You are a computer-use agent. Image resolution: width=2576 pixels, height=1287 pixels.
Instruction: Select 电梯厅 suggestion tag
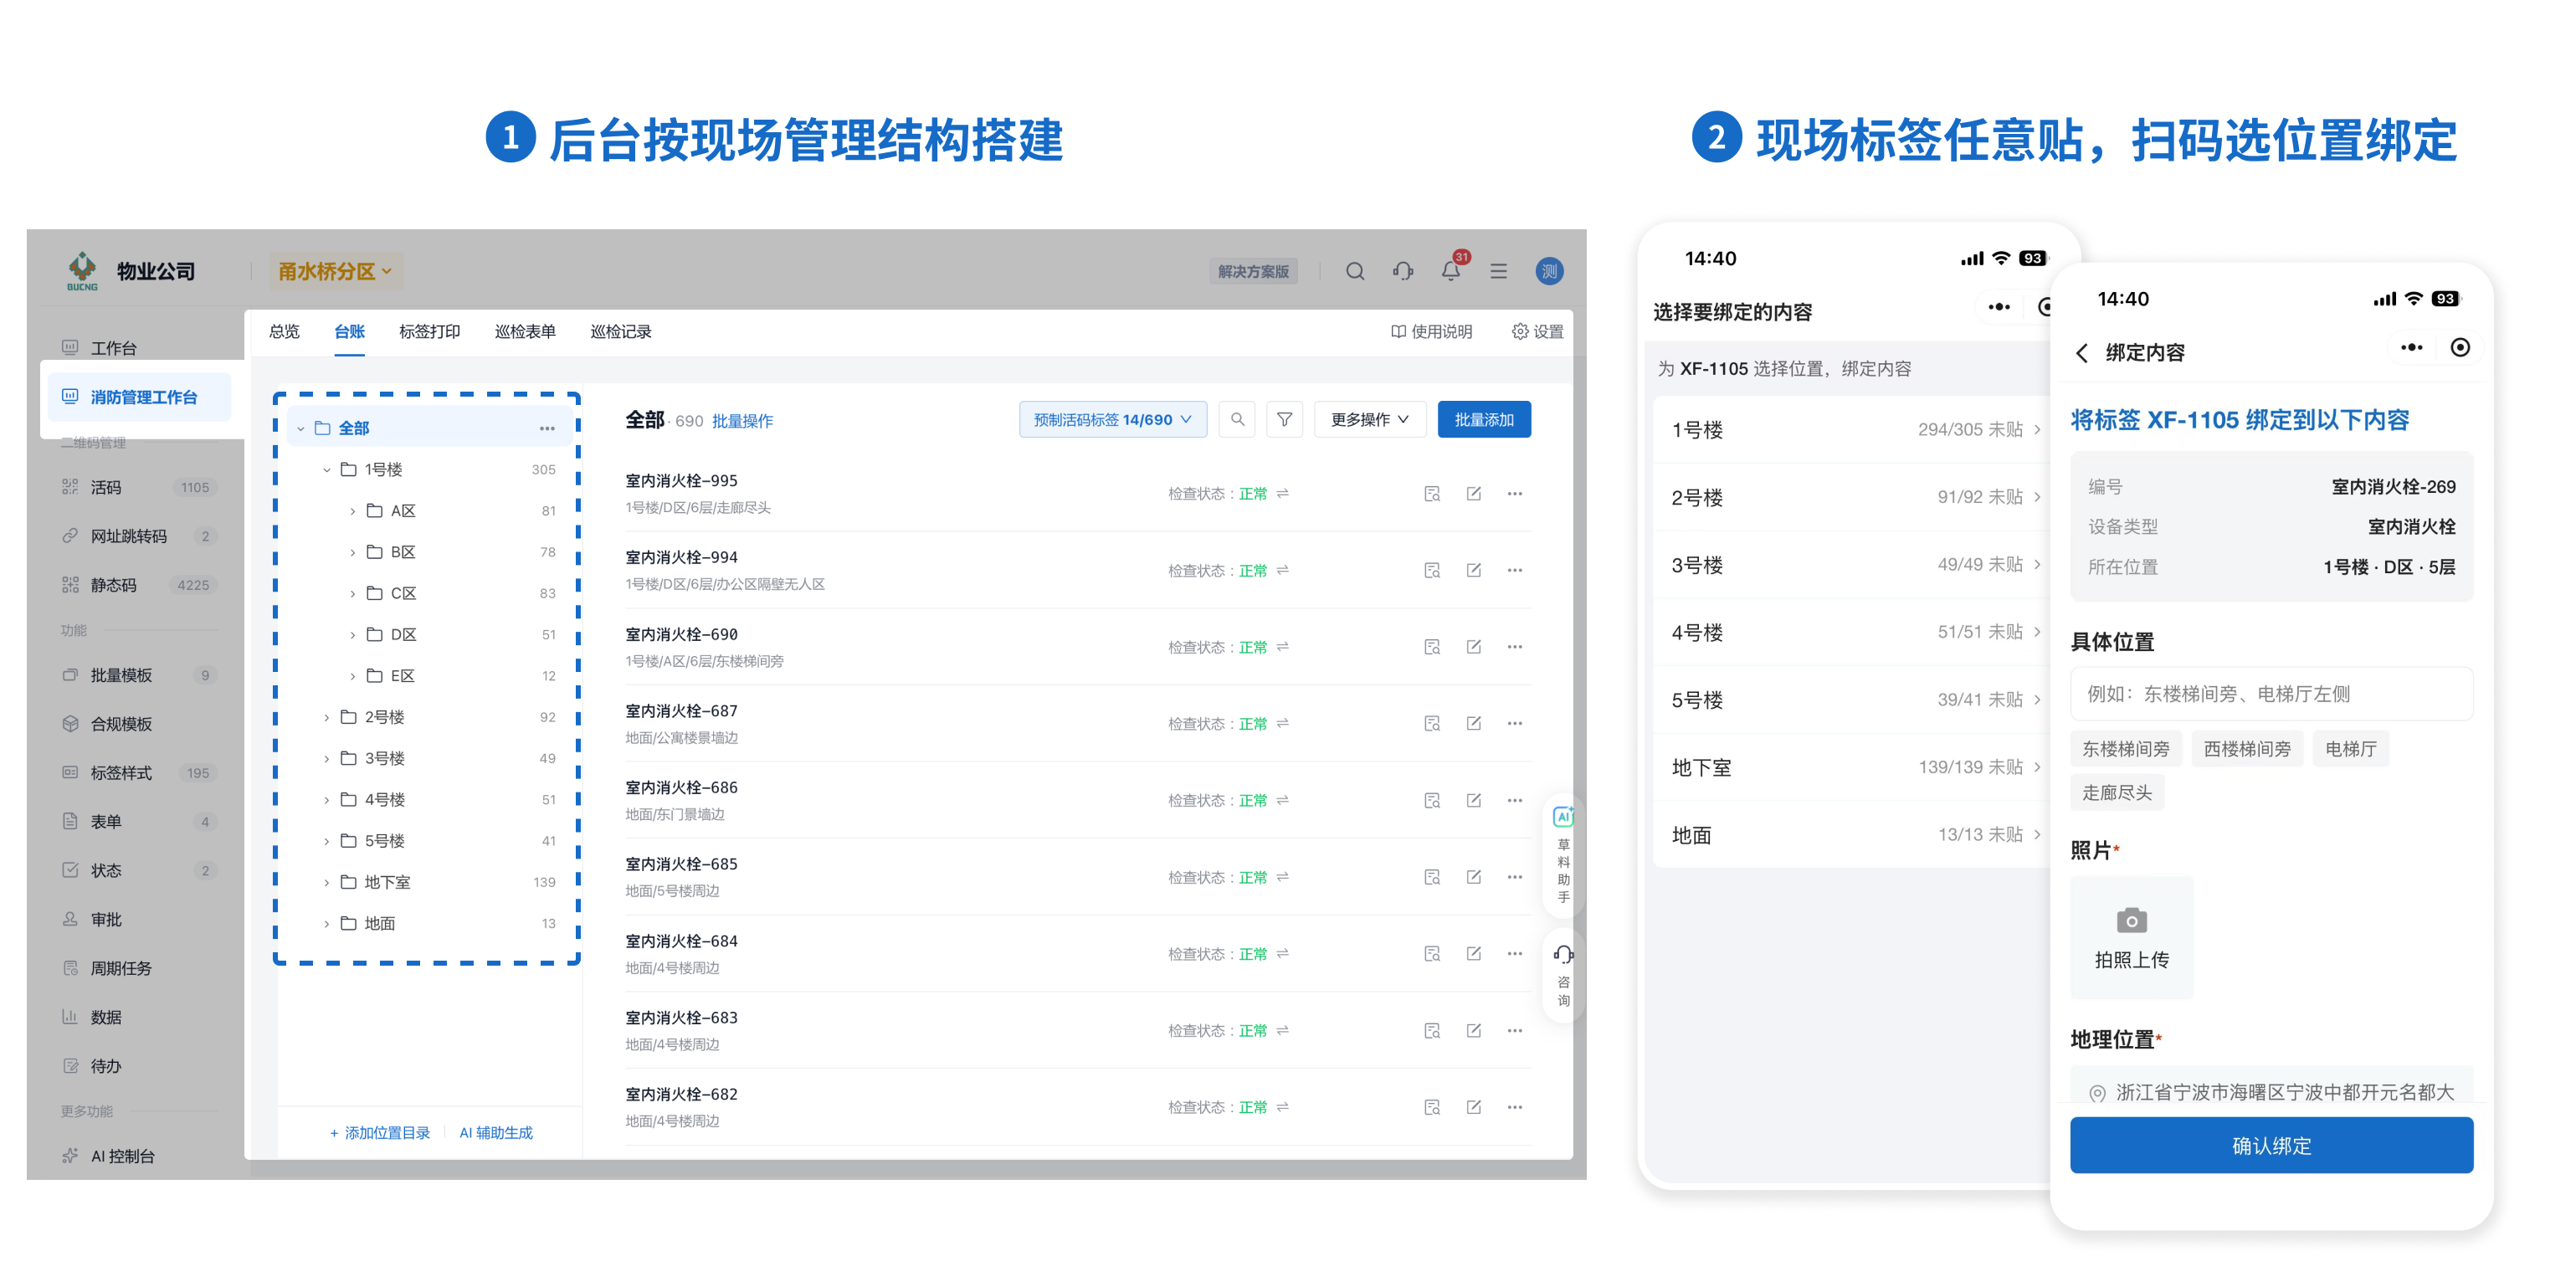2350,748
